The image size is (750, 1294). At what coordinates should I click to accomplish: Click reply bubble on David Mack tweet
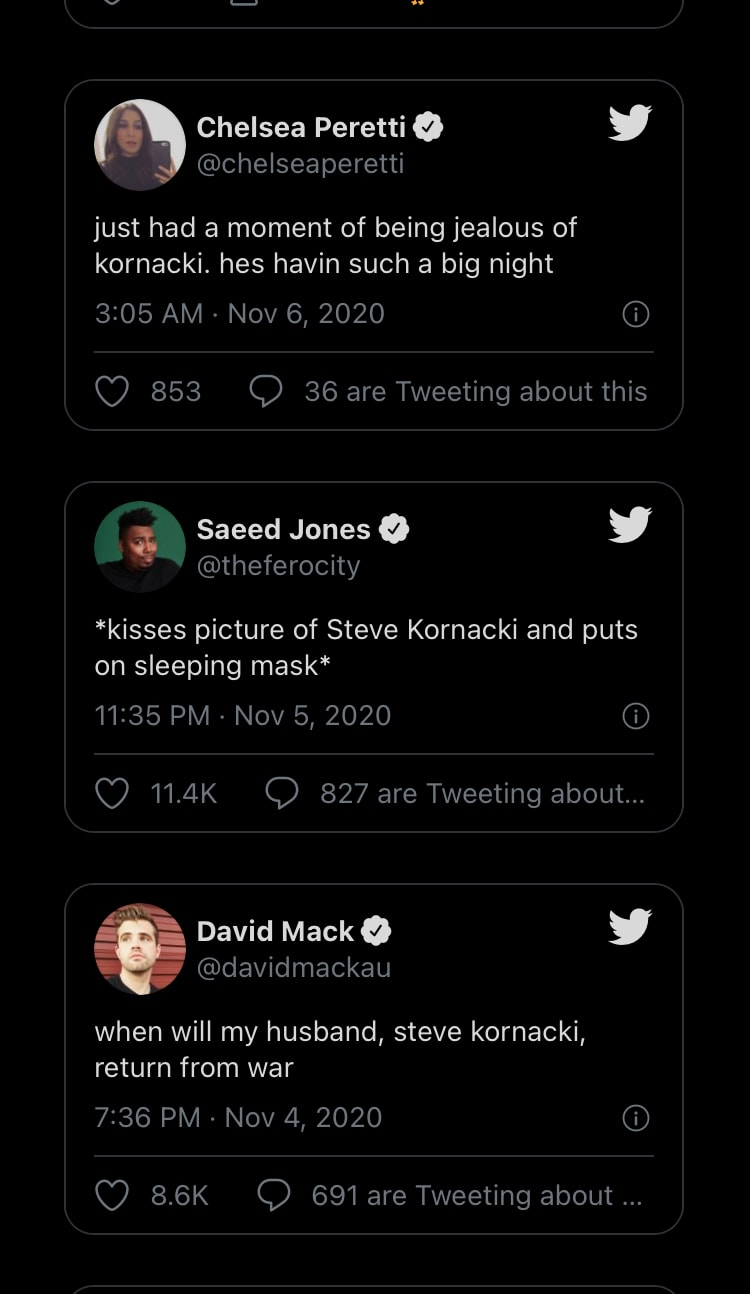[x=273, y=1196]
